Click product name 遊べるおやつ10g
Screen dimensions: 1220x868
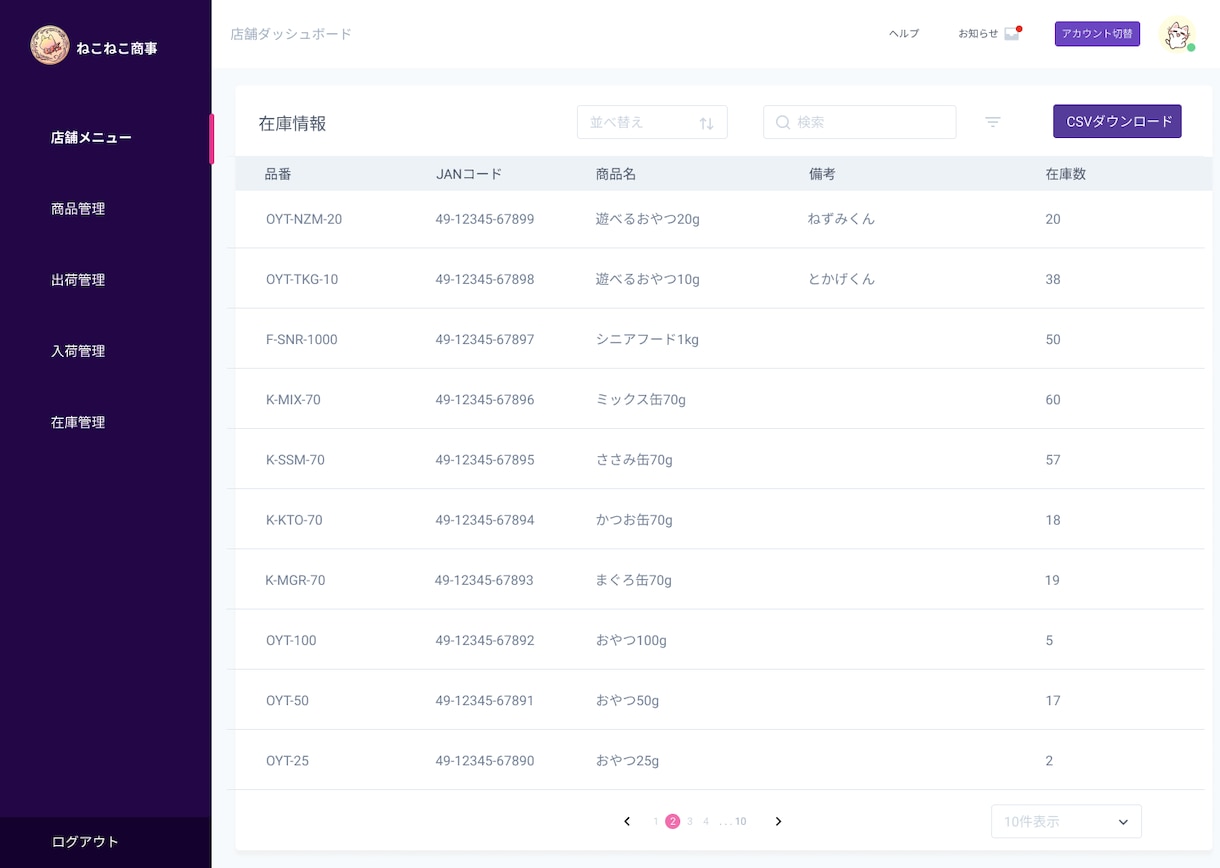[x=648, y=279]
